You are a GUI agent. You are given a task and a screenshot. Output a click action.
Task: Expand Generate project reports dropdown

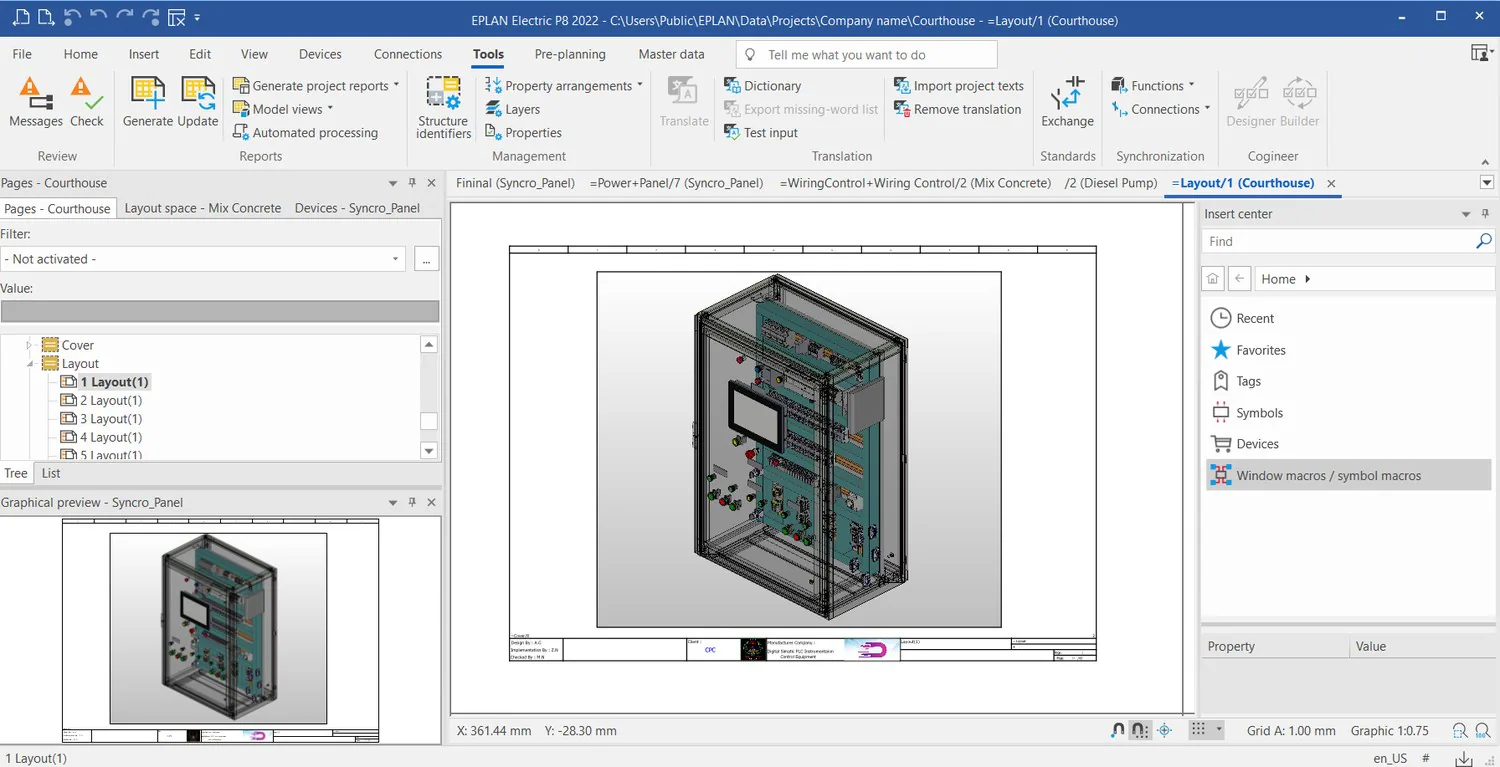click(x=396, y=85)
